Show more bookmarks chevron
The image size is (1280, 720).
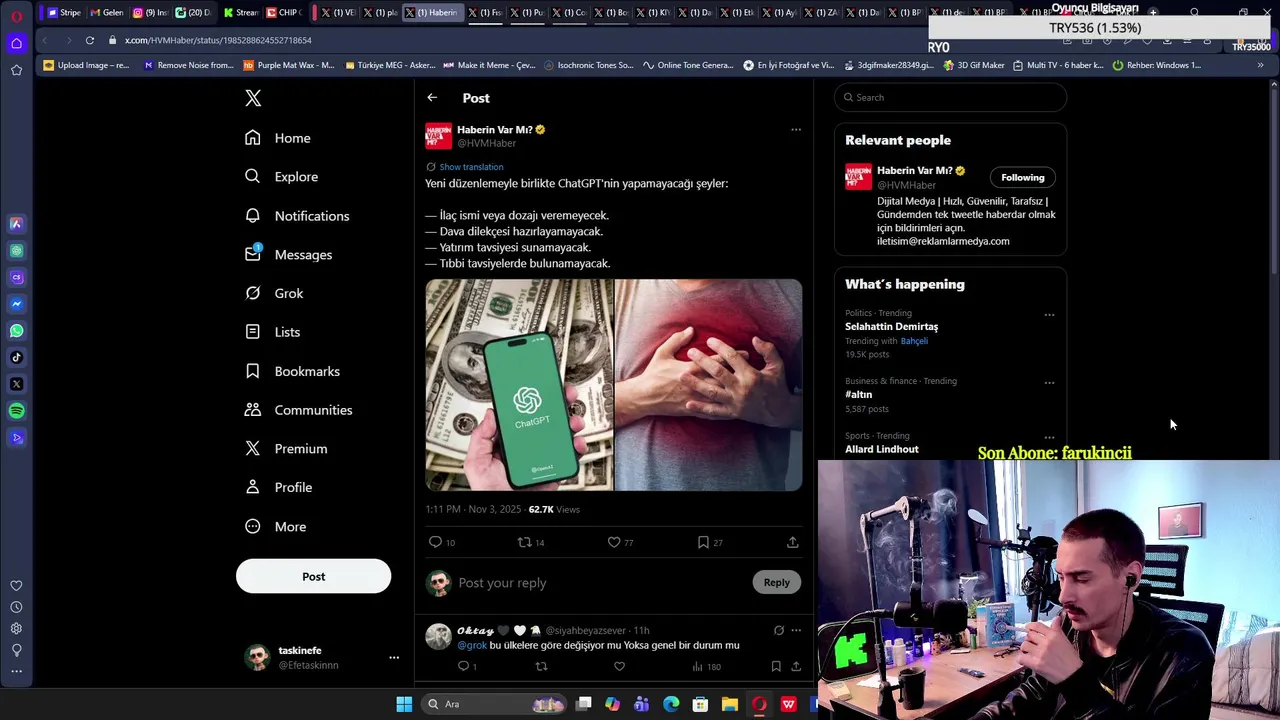(x=1260, y=65)
